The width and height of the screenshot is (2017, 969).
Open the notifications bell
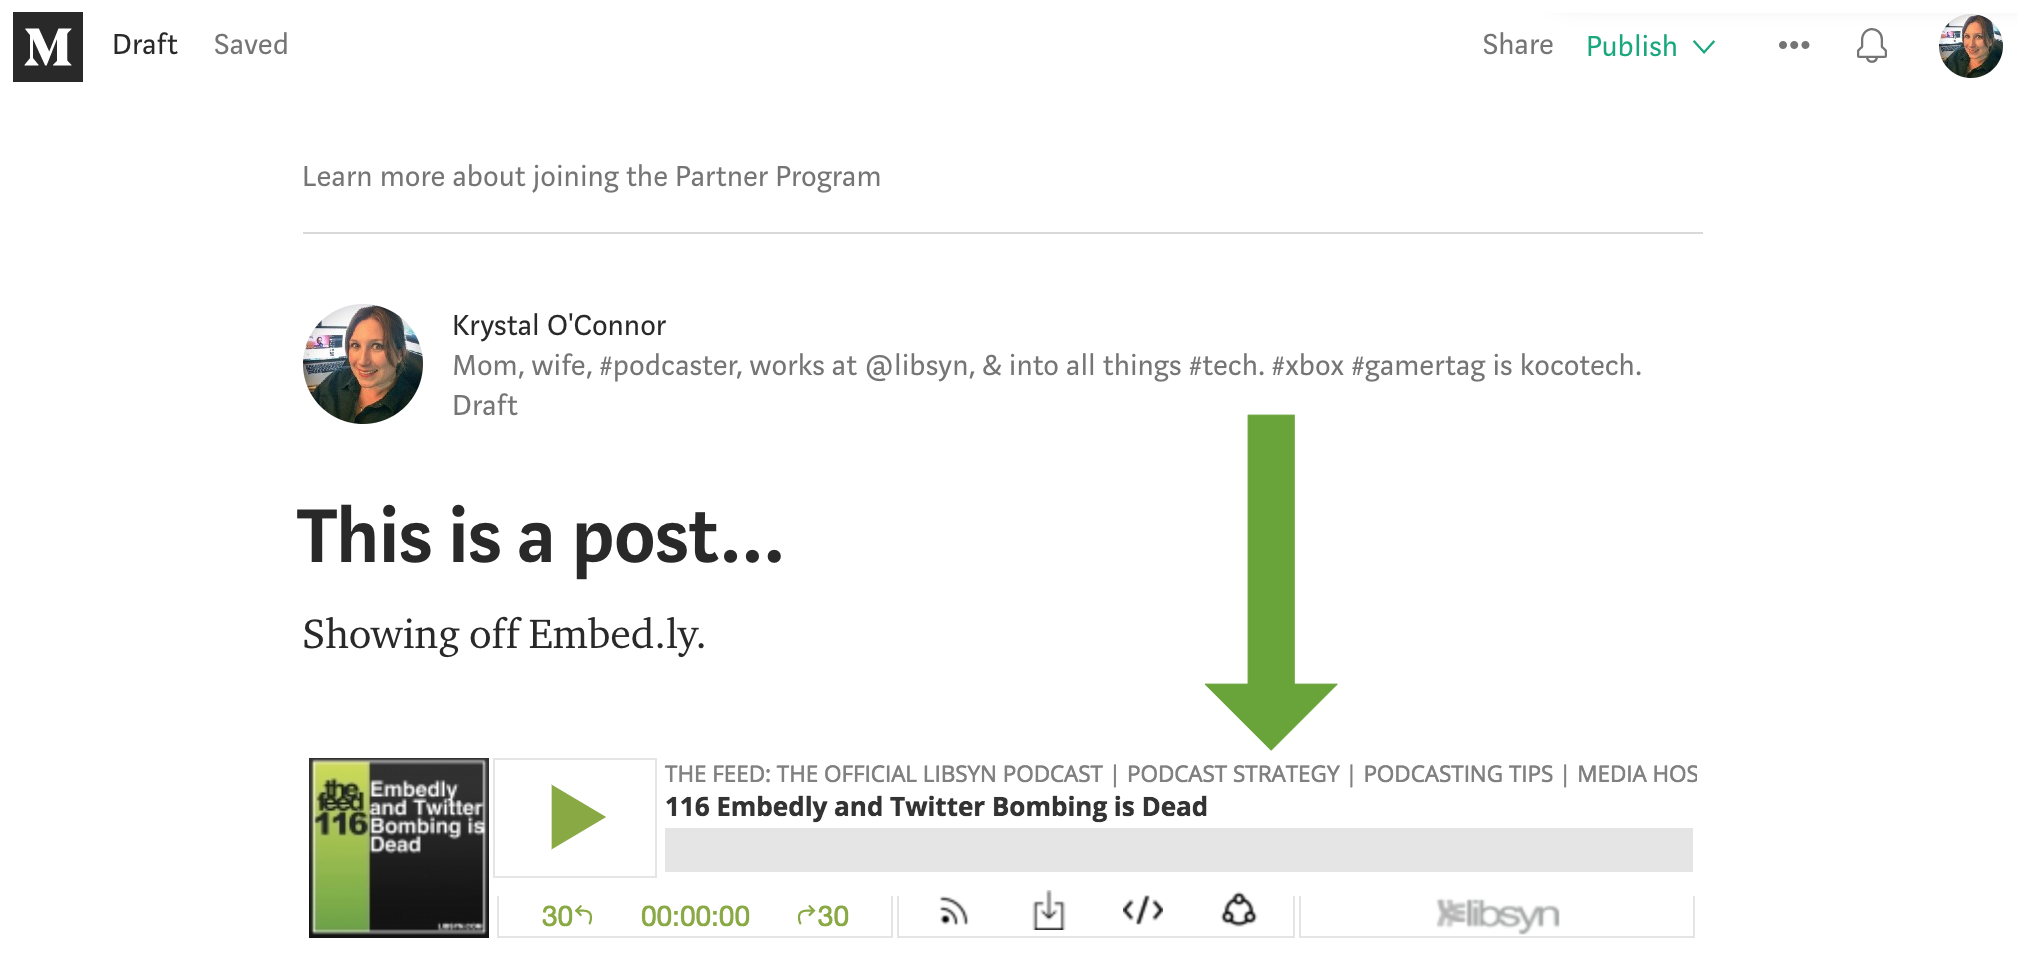click(x=1871, y=46)
